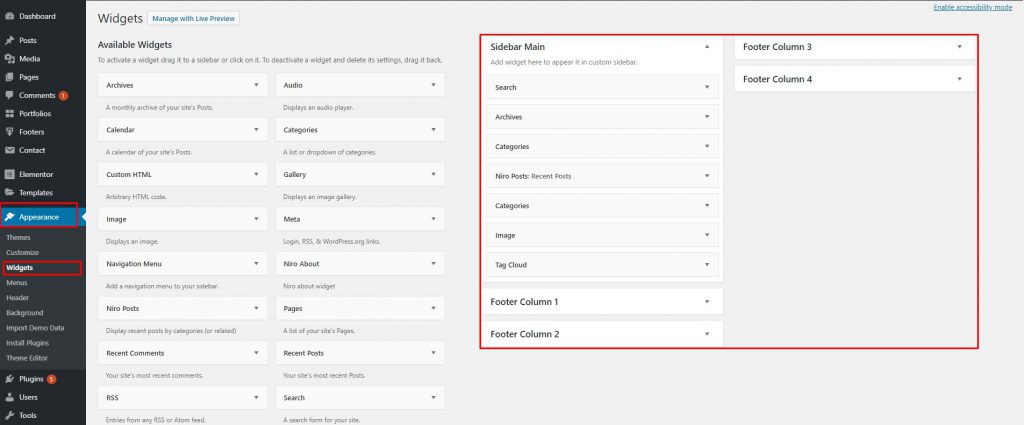Viewport: 1024px width, 425px height.
Task: Click the Pages available widget
Action: coord(360,308)
